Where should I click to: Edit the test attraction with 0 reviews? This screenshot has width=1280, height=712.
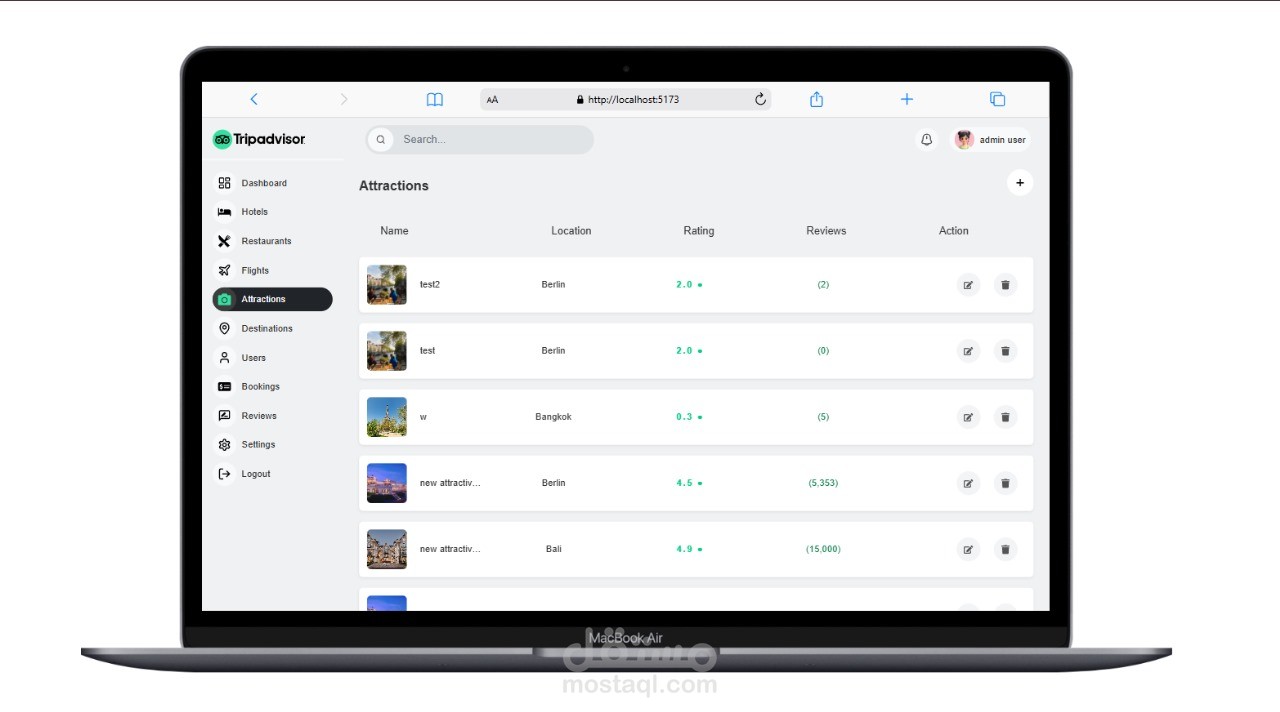click(x=968, y=351)
